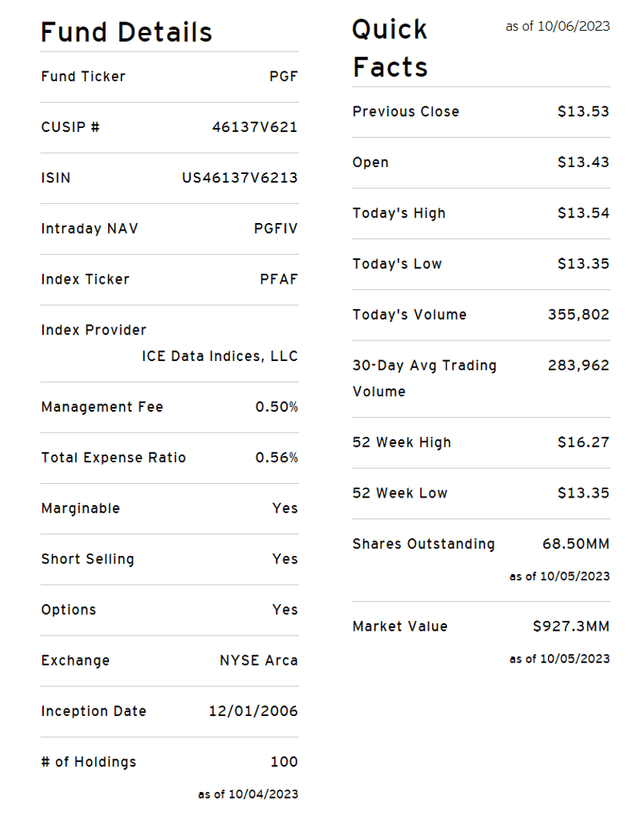Click the Previous Close price $13.53
This screenshot has width=640, height=818.
(x=583, y=112)
